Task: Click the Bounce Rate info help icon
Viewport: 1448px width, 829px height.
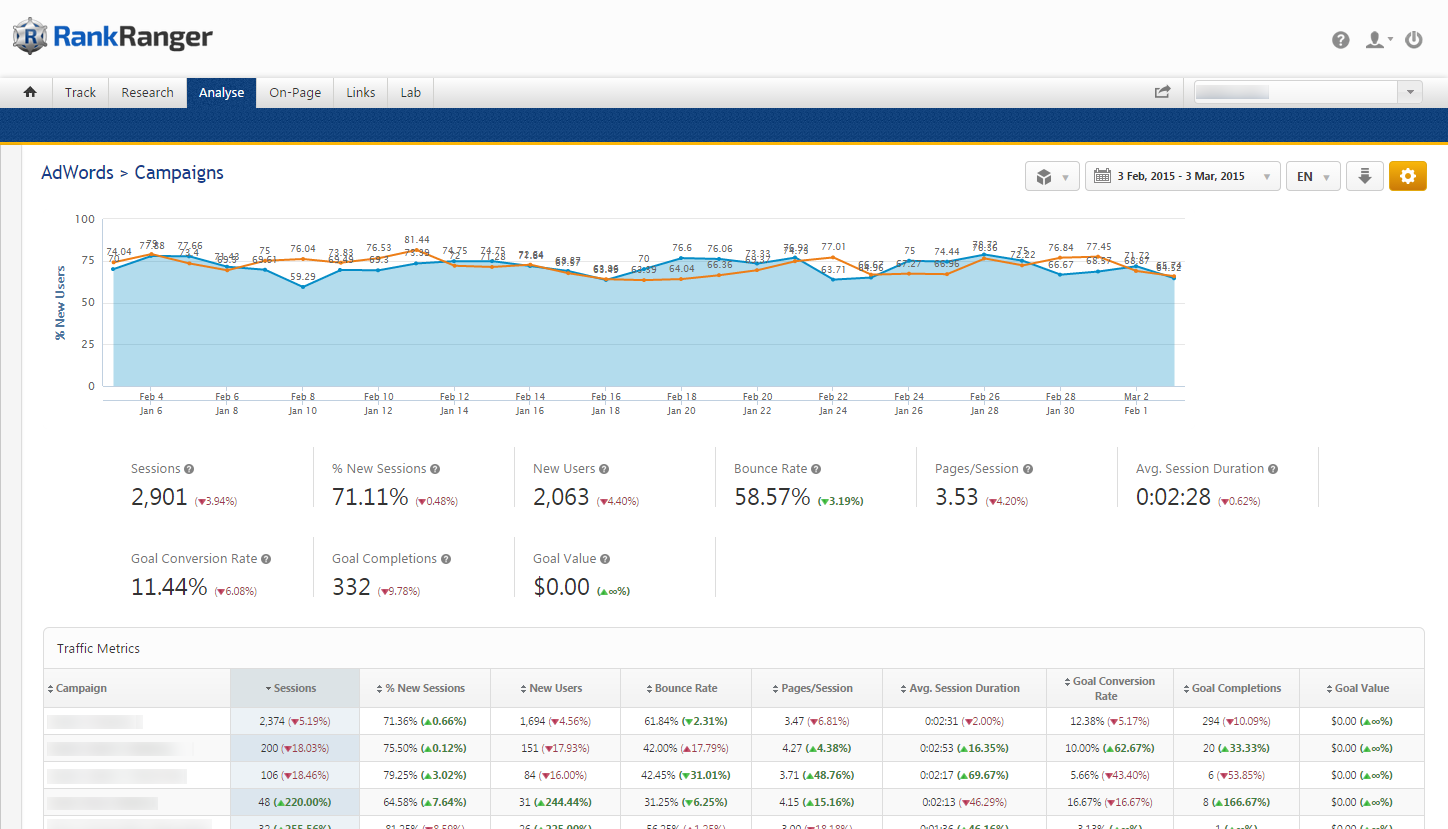Action: (816, 469)
